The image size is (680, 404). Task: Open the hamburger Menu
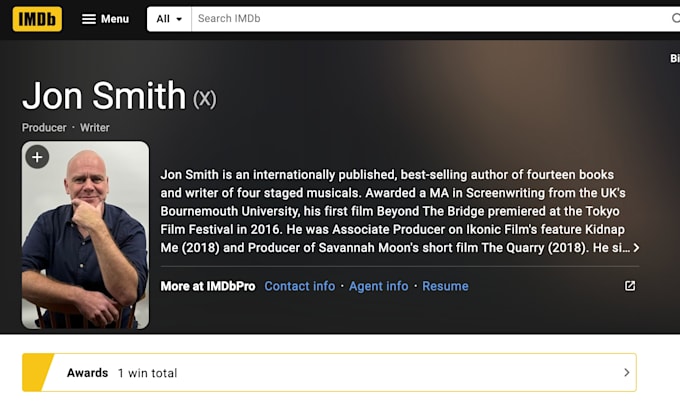pyautogui.click(x=105, y=19)
